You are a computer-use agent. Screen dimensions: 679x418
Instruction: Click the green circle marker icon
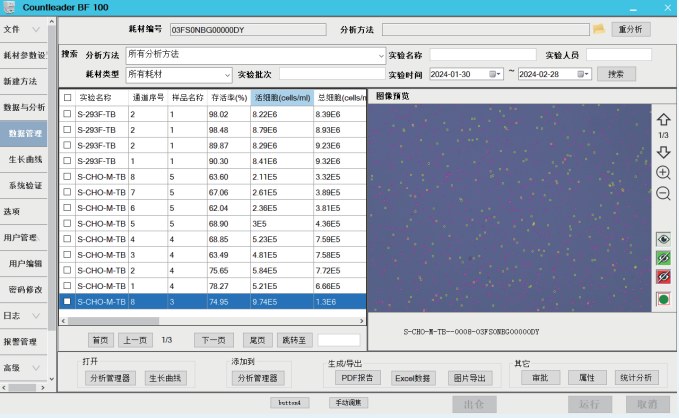click(663, 299)
